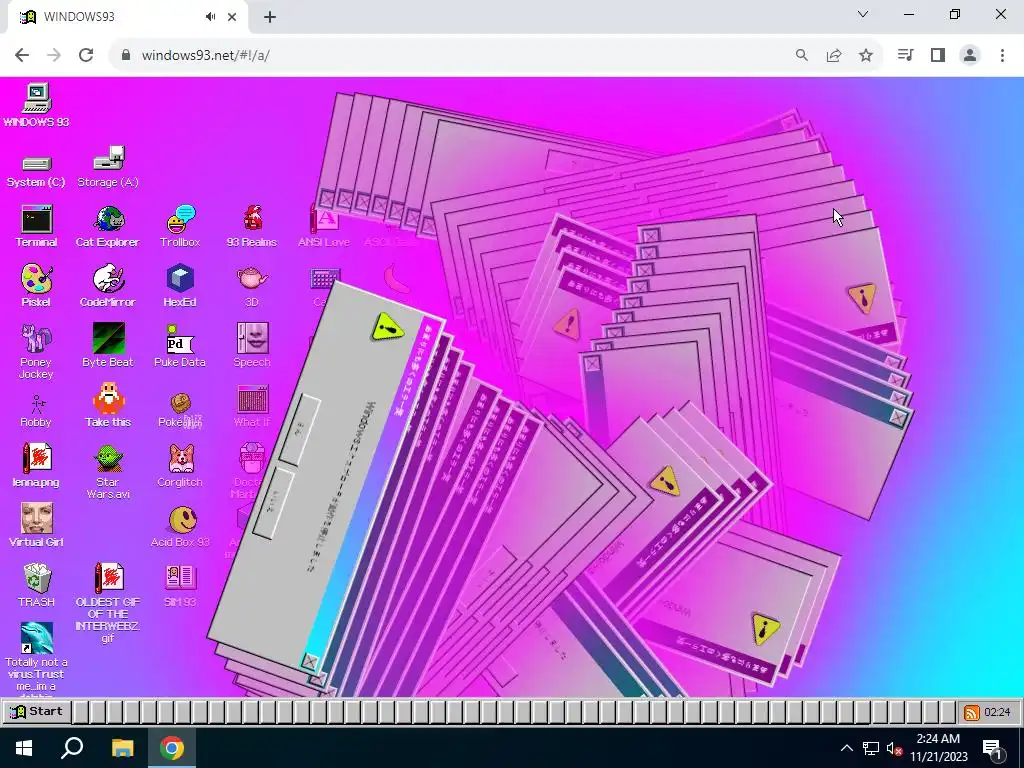Launch the Pokeglitch icon
The height and width of the screenshot is (768, 1024).
pos(180,403)
